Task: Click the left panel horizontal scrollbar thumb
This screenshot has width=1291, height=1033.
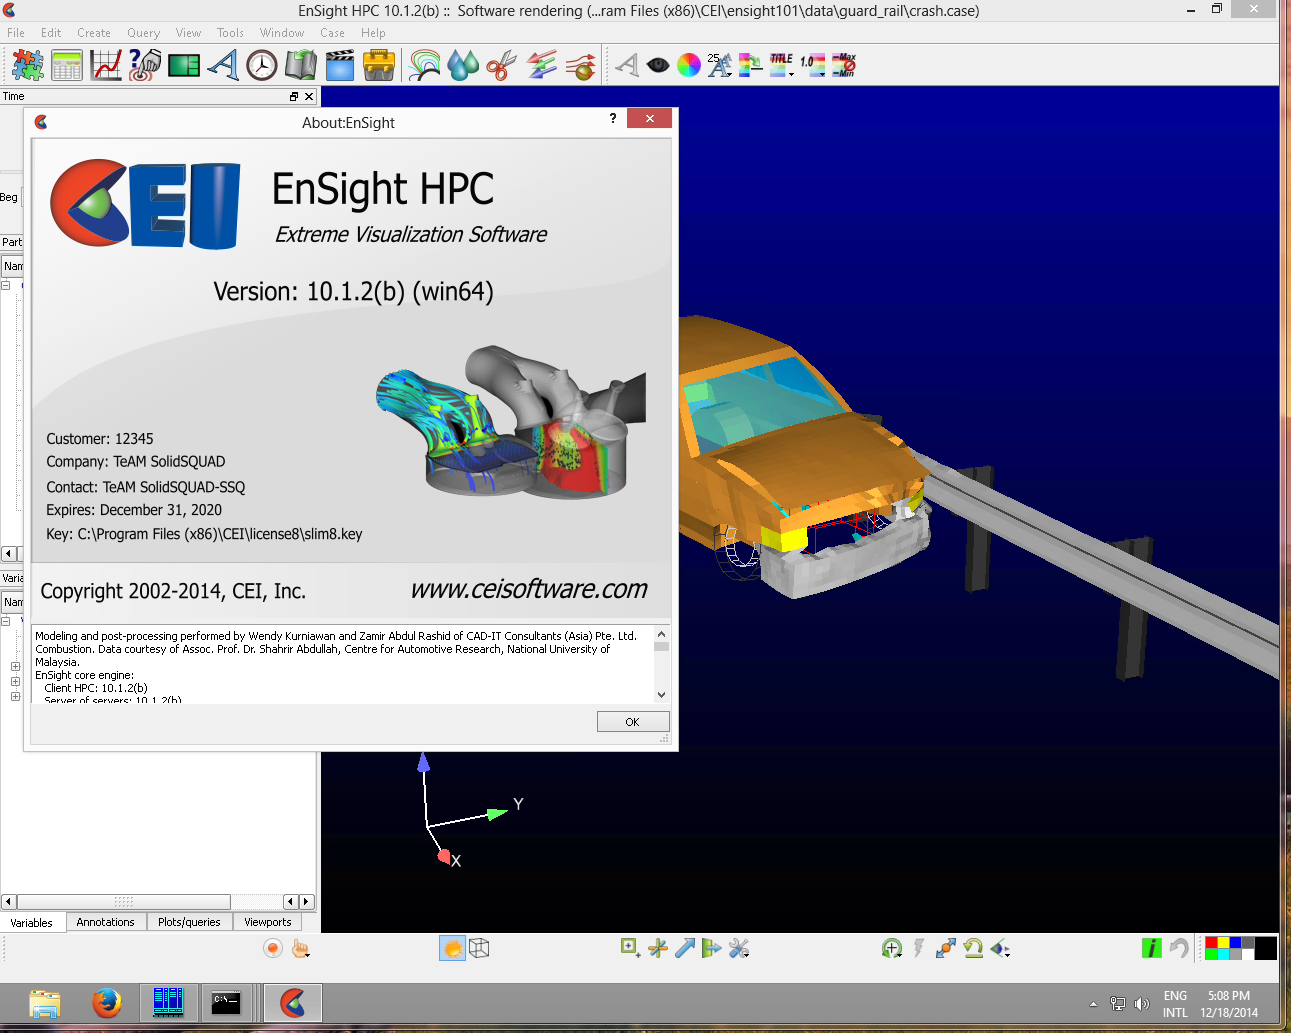Action: (123, 901)
